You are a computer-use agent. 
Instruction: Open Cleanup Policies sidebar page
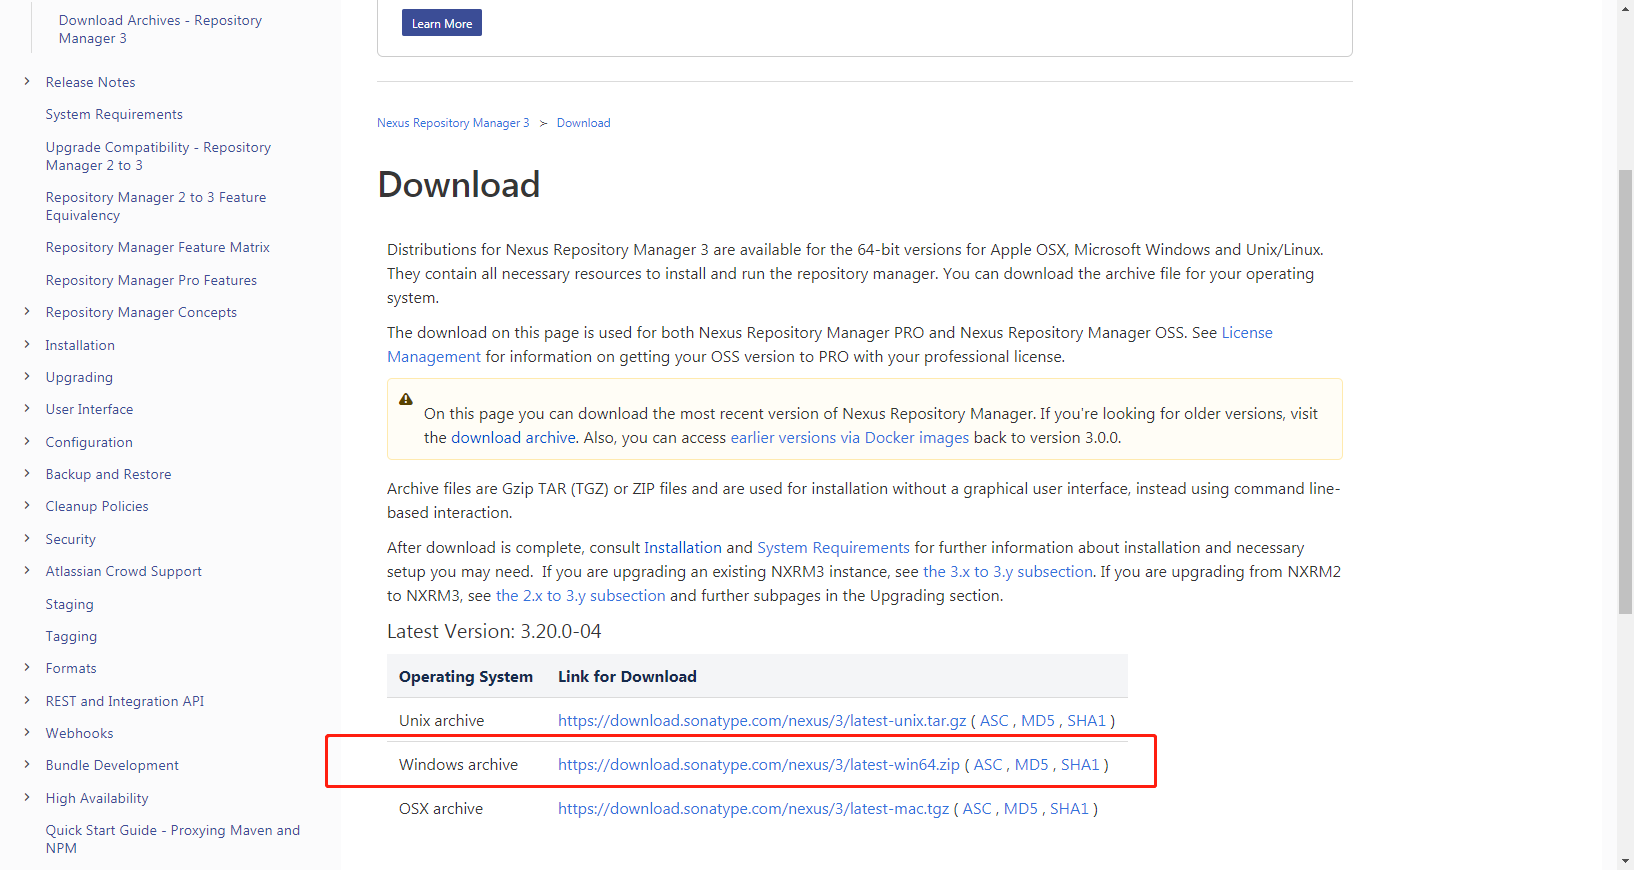coord(97,506)
